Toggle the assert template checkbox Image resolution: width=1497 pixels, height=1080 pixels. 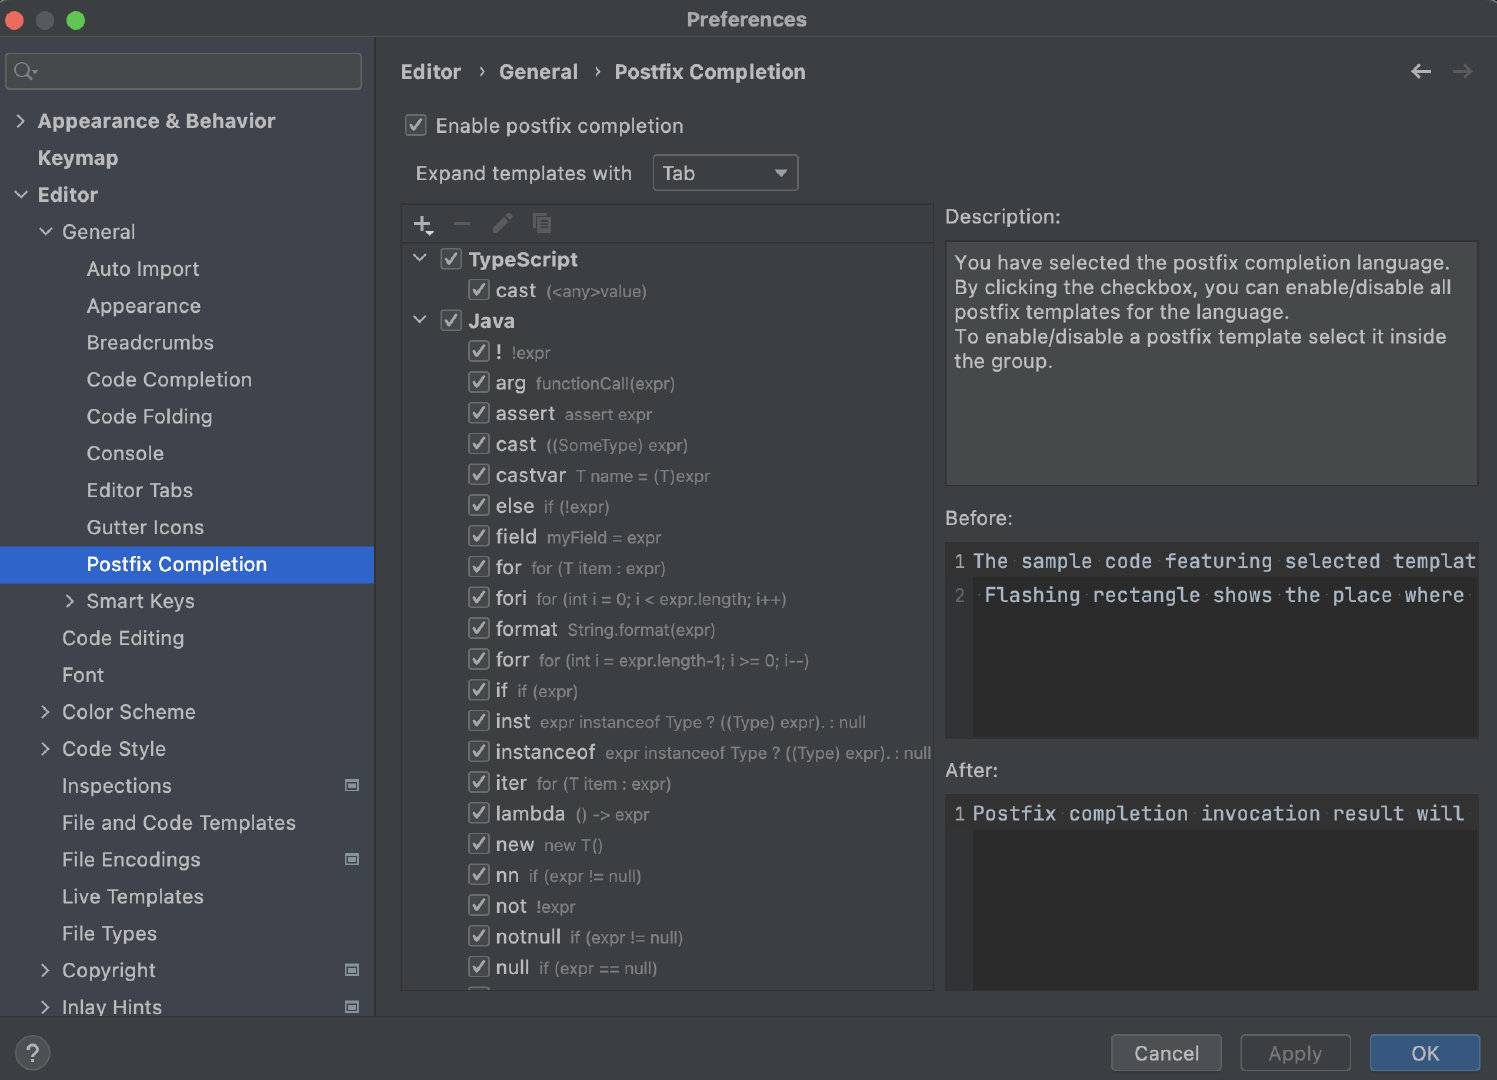[x=479, y=413]
